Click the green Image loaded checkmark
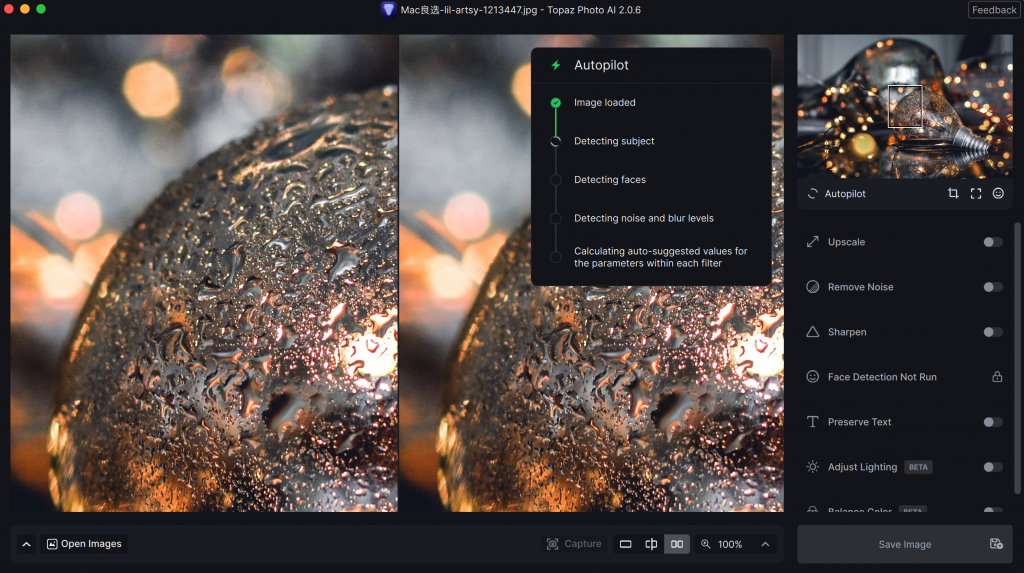 pyautogui.click(x=556, y=103)
